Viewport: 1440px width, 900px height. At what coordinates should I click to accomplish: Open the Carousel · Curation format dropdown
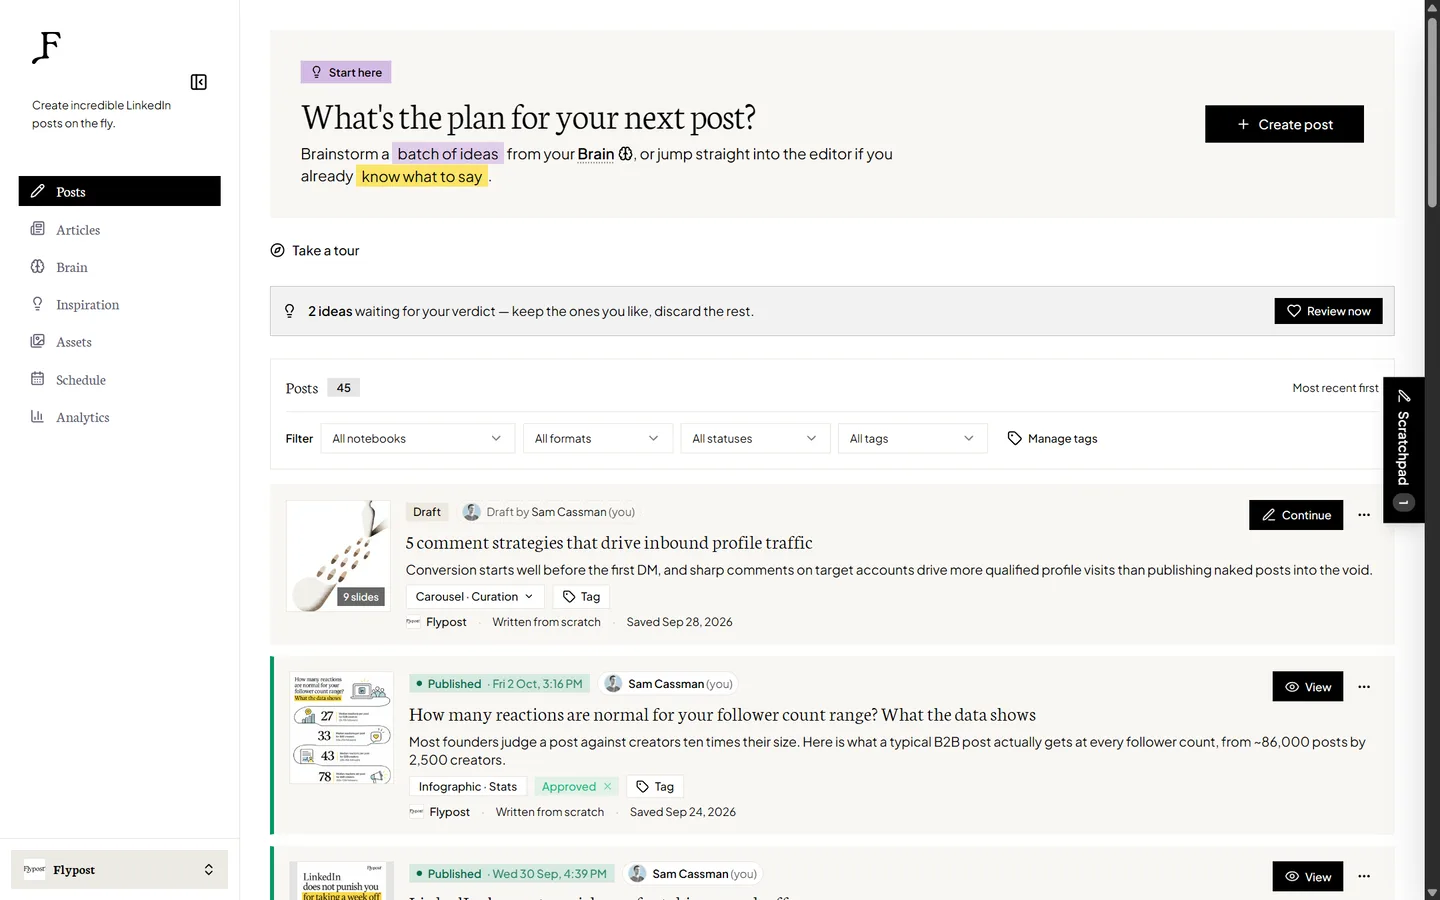pyautogui.click(x=475, y=597)
